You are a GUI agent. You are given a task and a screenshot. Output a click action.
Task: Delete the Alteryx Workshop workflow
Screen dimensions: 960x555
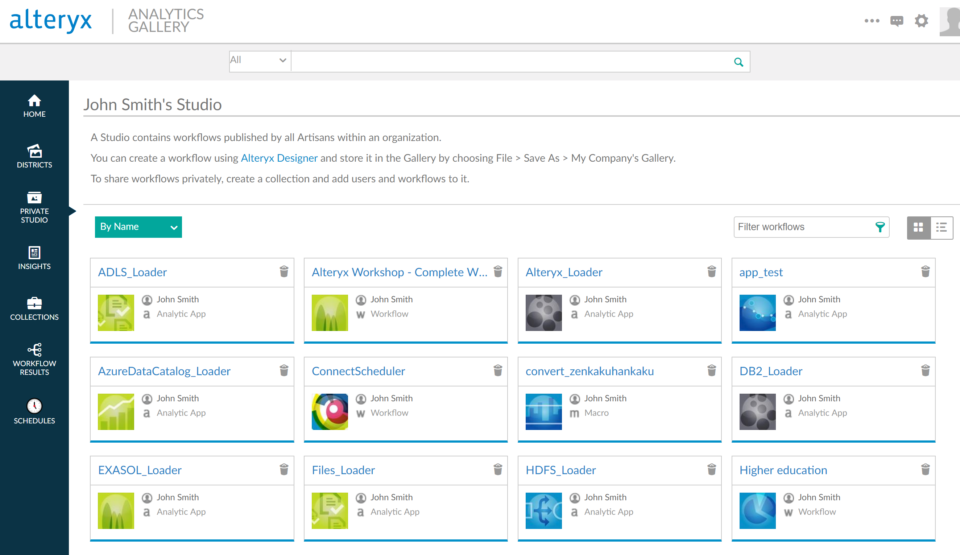pos(498,271)
